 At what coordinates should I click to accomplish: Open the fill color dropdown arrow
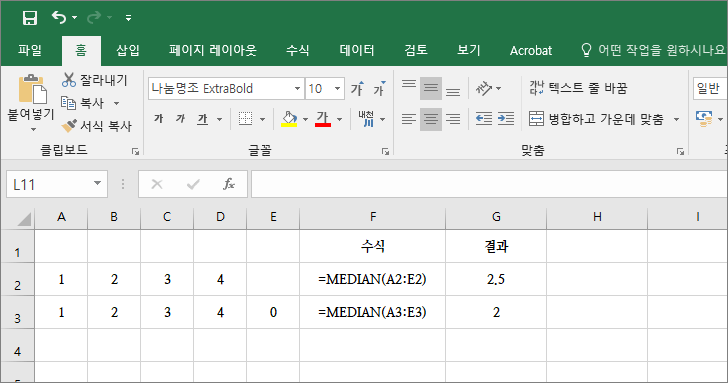tap(306, 120)
